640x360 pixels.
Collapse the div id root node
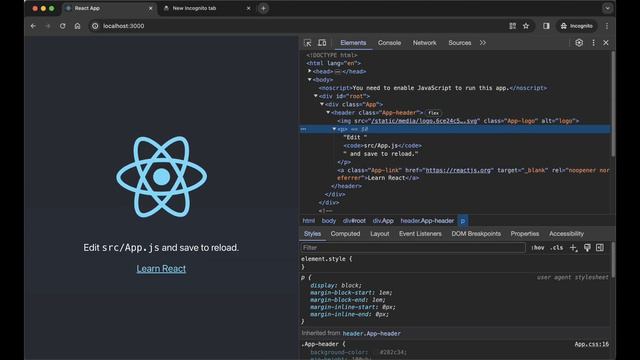[316, 96]
